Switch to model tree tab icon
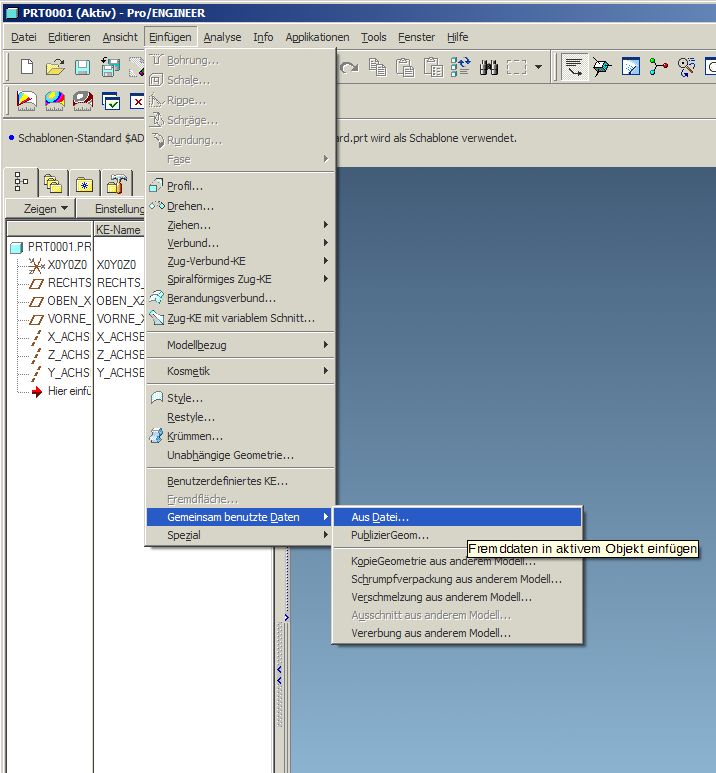Screen dimensions: 716x773 [x=21, y=182]
